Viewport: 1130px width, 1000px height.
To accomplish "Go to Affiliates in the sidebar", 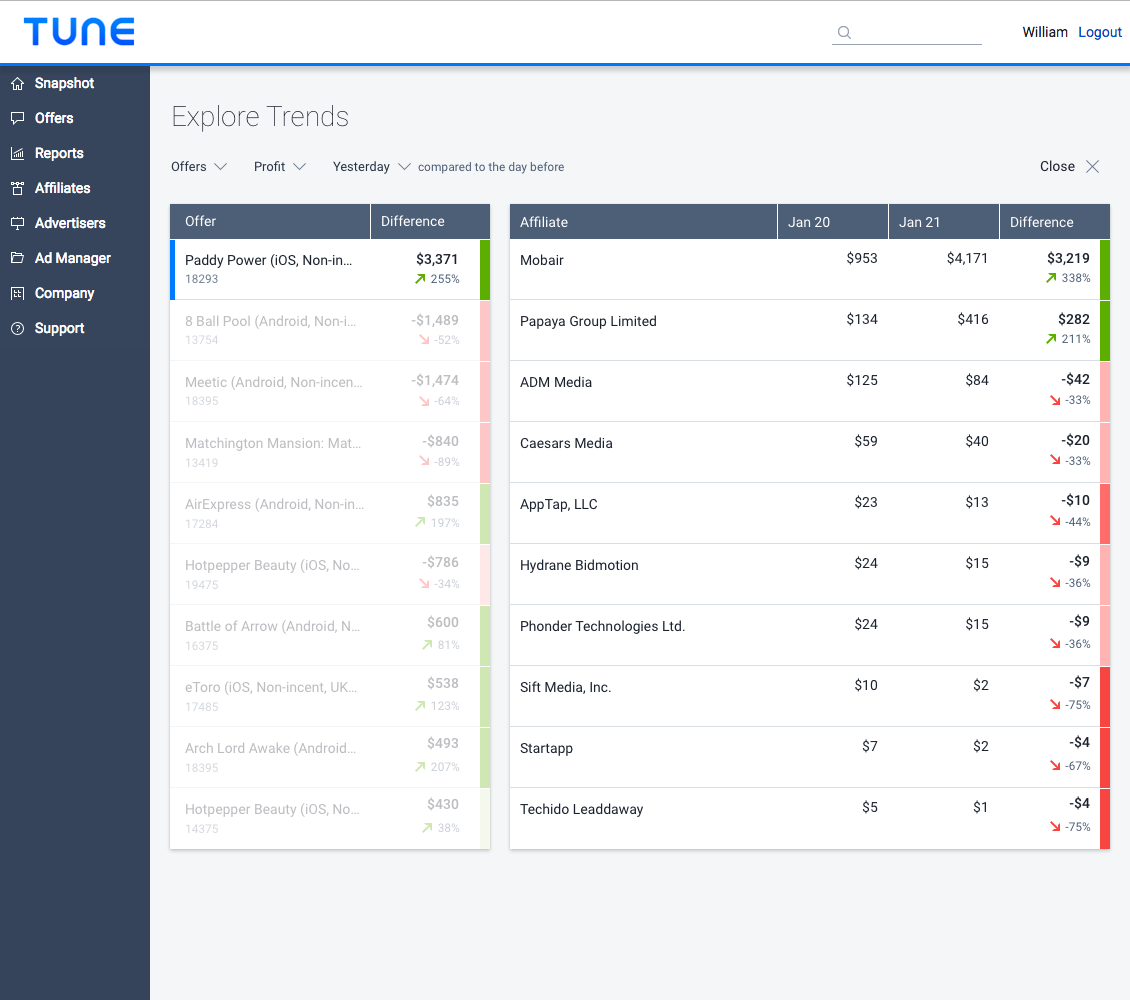I will pos(75,188).
